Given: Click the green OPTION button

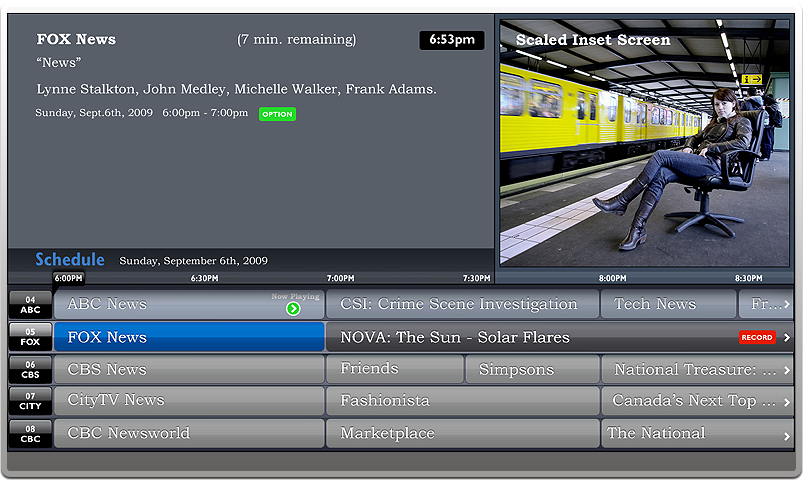Looking at the screenshot, I should (x=277, y=114).
